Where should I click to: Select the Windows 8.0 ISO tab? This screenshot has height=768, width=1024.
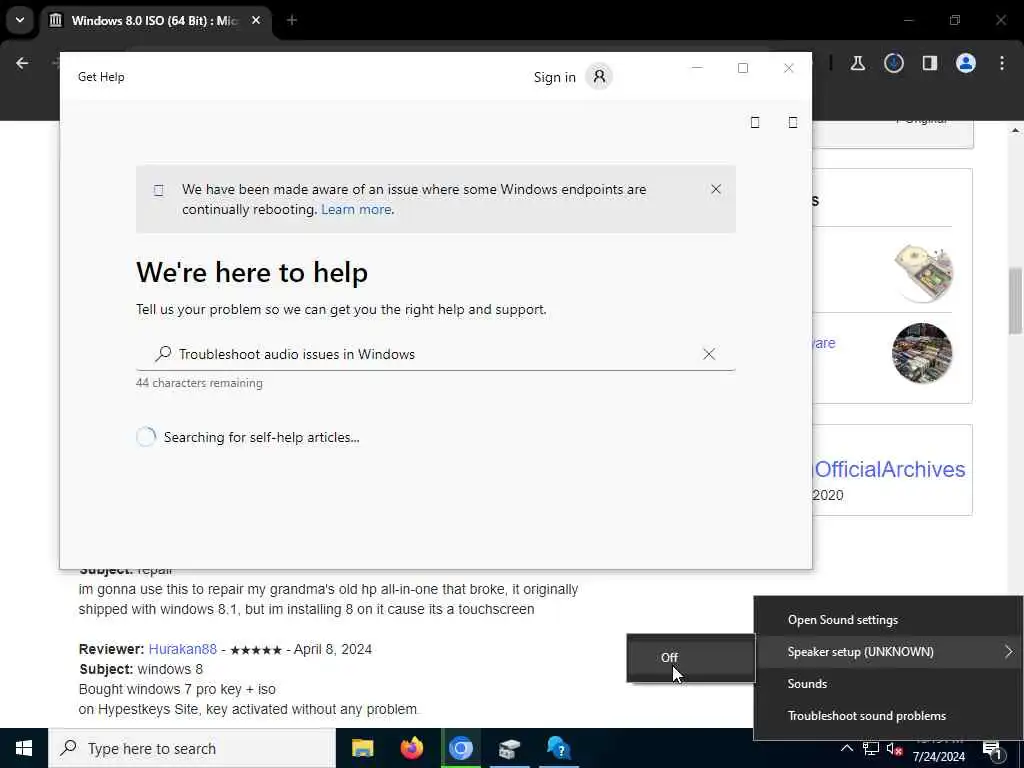pos(155,20)
